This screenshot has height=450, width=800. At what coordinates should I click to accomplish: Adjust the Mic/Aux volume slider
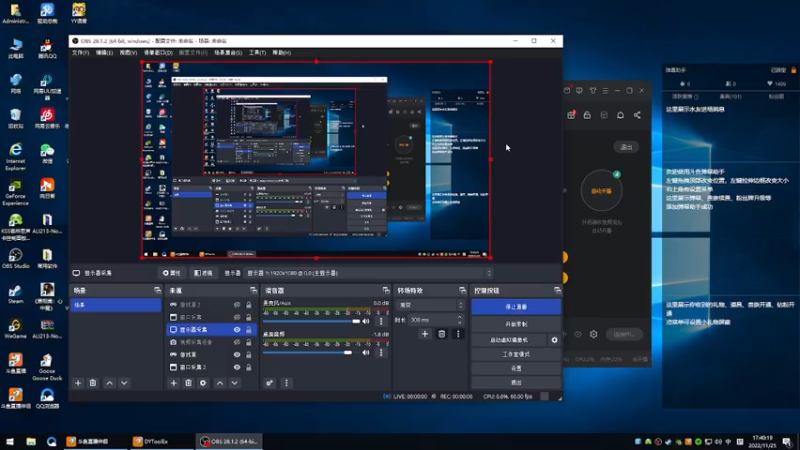pyautogui.click(x=312, y=321)
